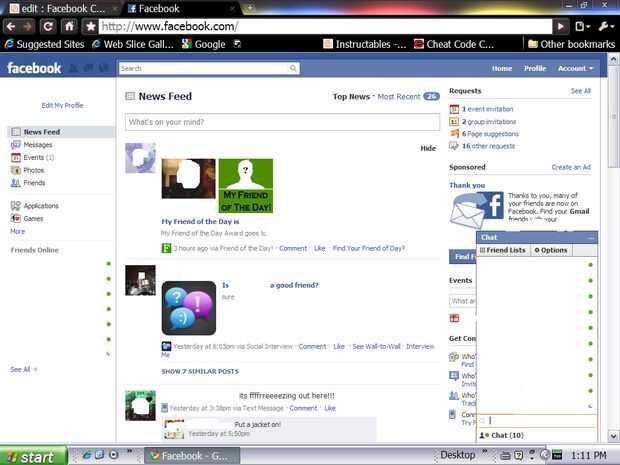Open the 1 event invitation request
This screenshot has width=620, height=465.
click(x=487, y=109)
